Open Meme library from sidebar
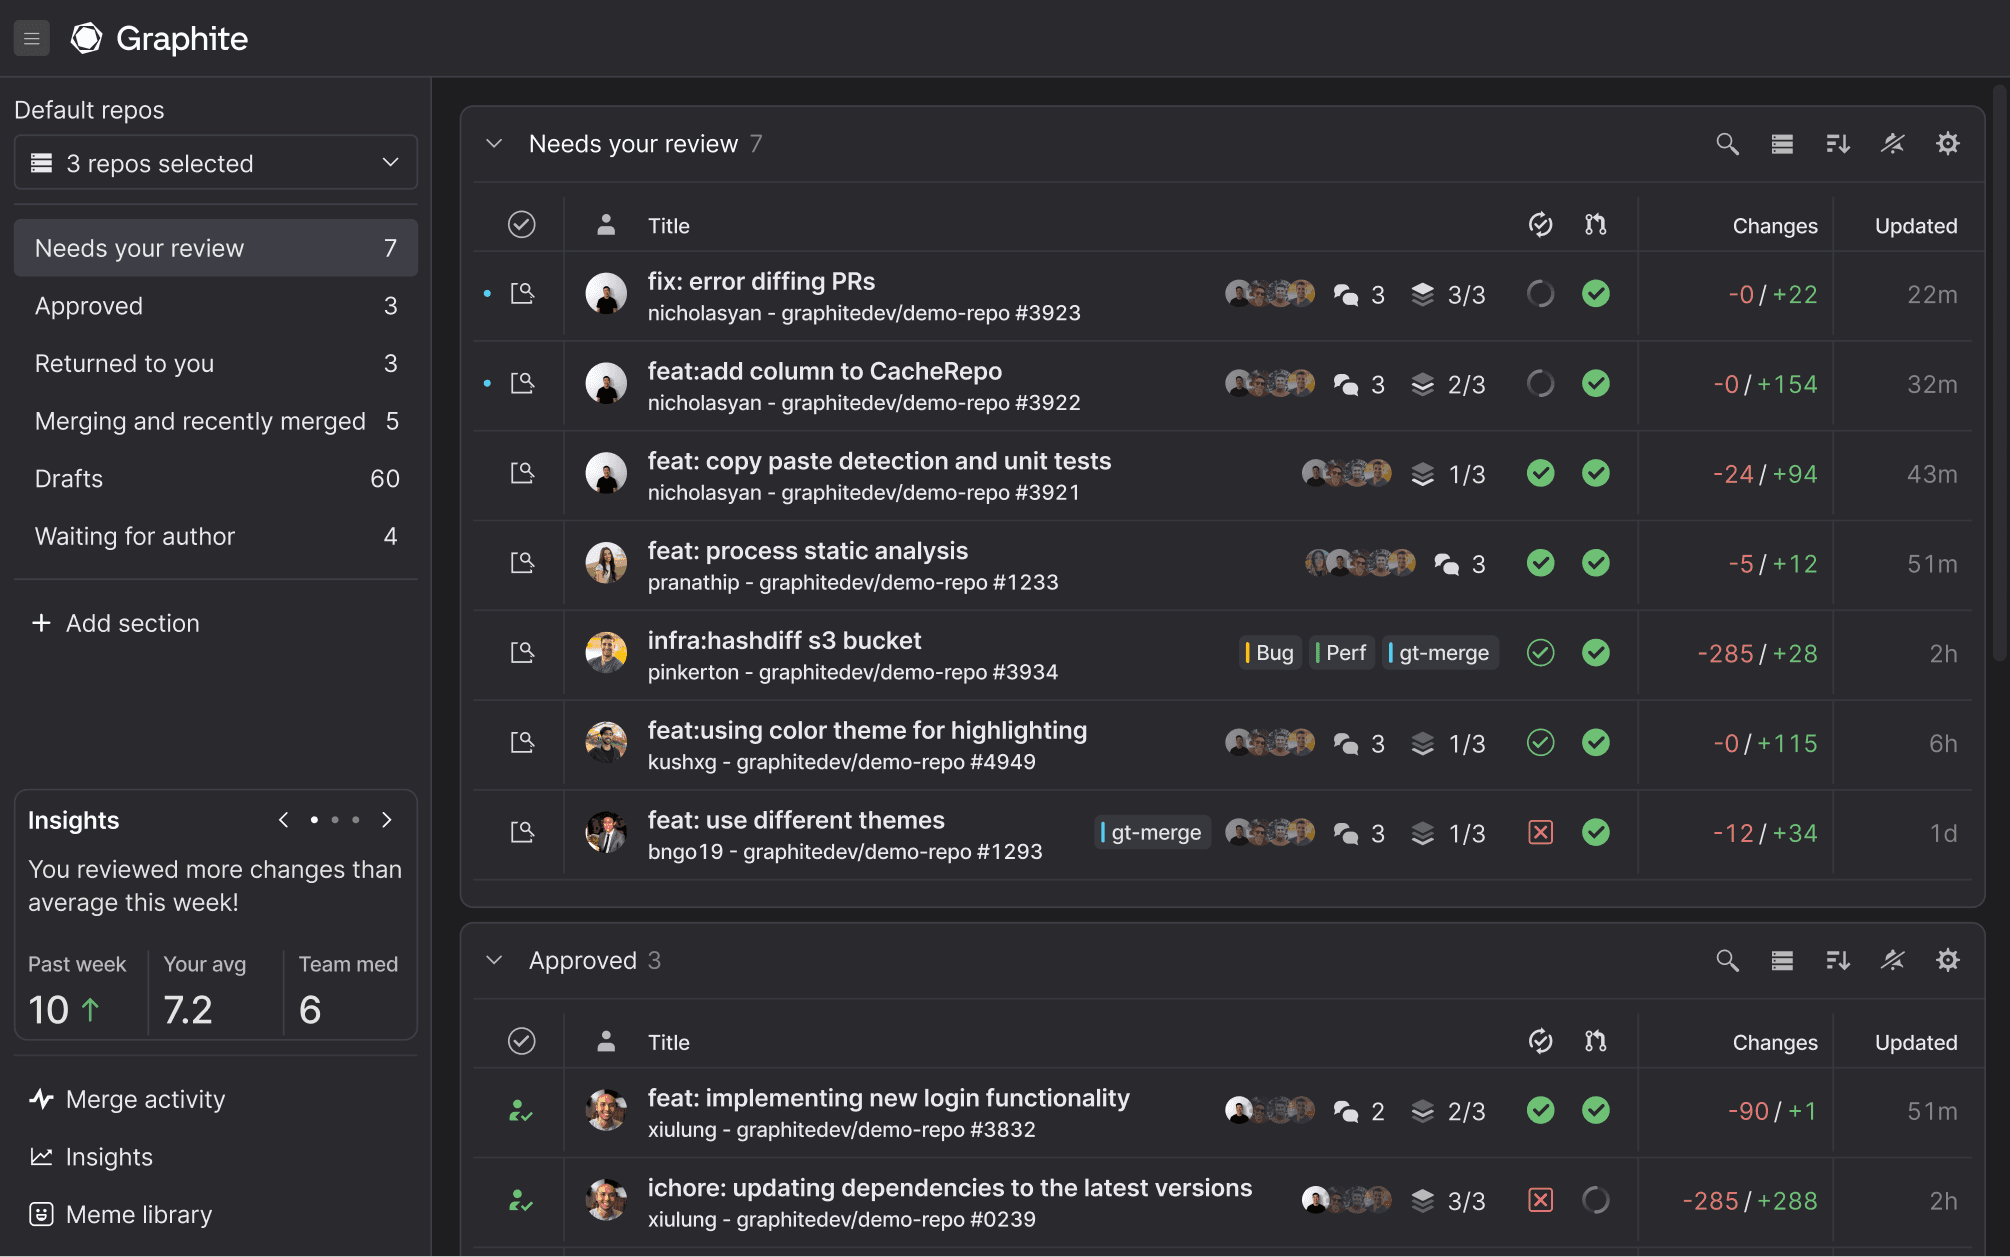Viewport: 2010px width, 1257px height. point(138,1215)
